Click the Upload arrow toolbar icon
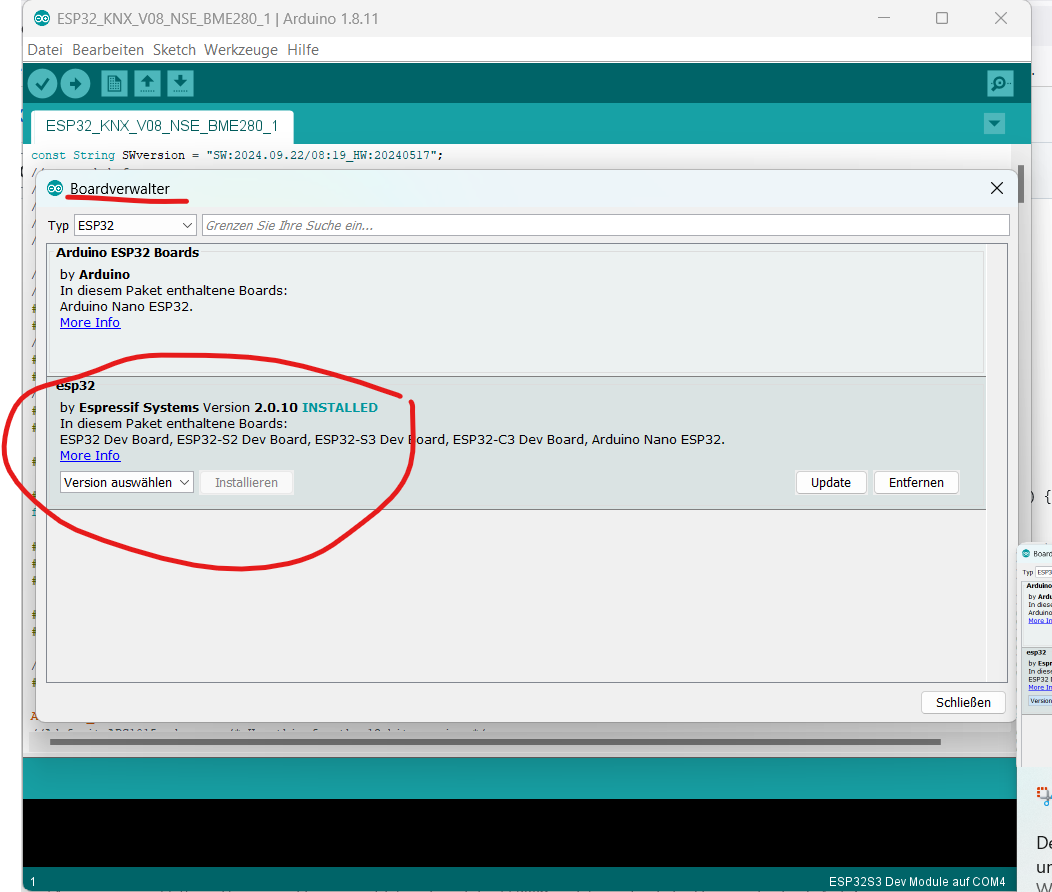The height and width of the screenshot is (892, 1052). tap(75, 84)
